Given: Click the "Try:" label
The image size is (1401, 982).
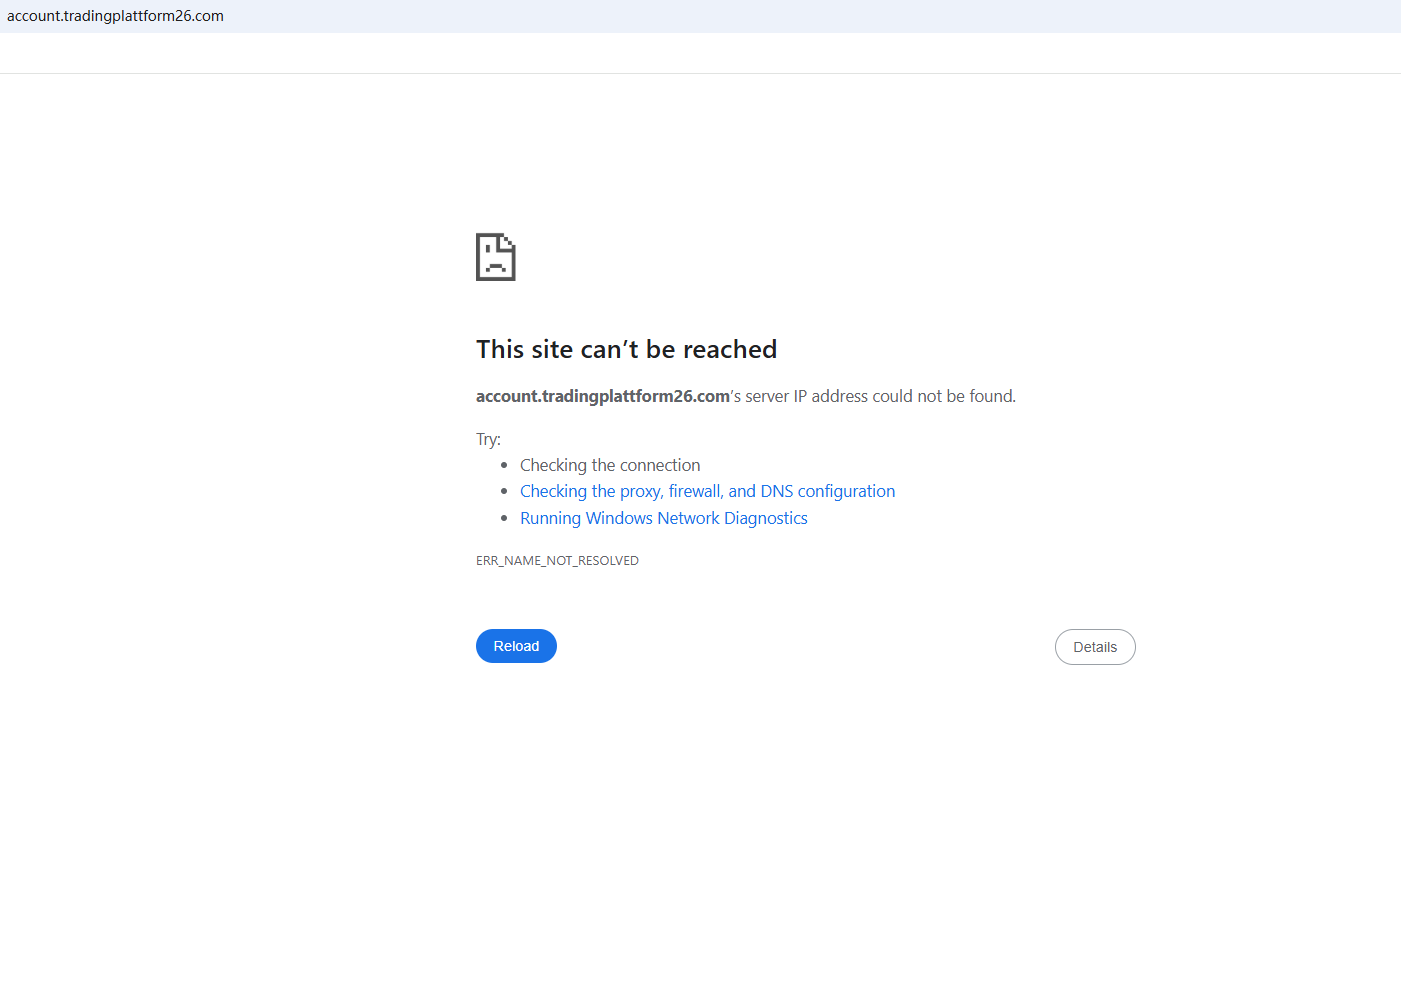Looking at the screenshot, I should coord(488,439).
